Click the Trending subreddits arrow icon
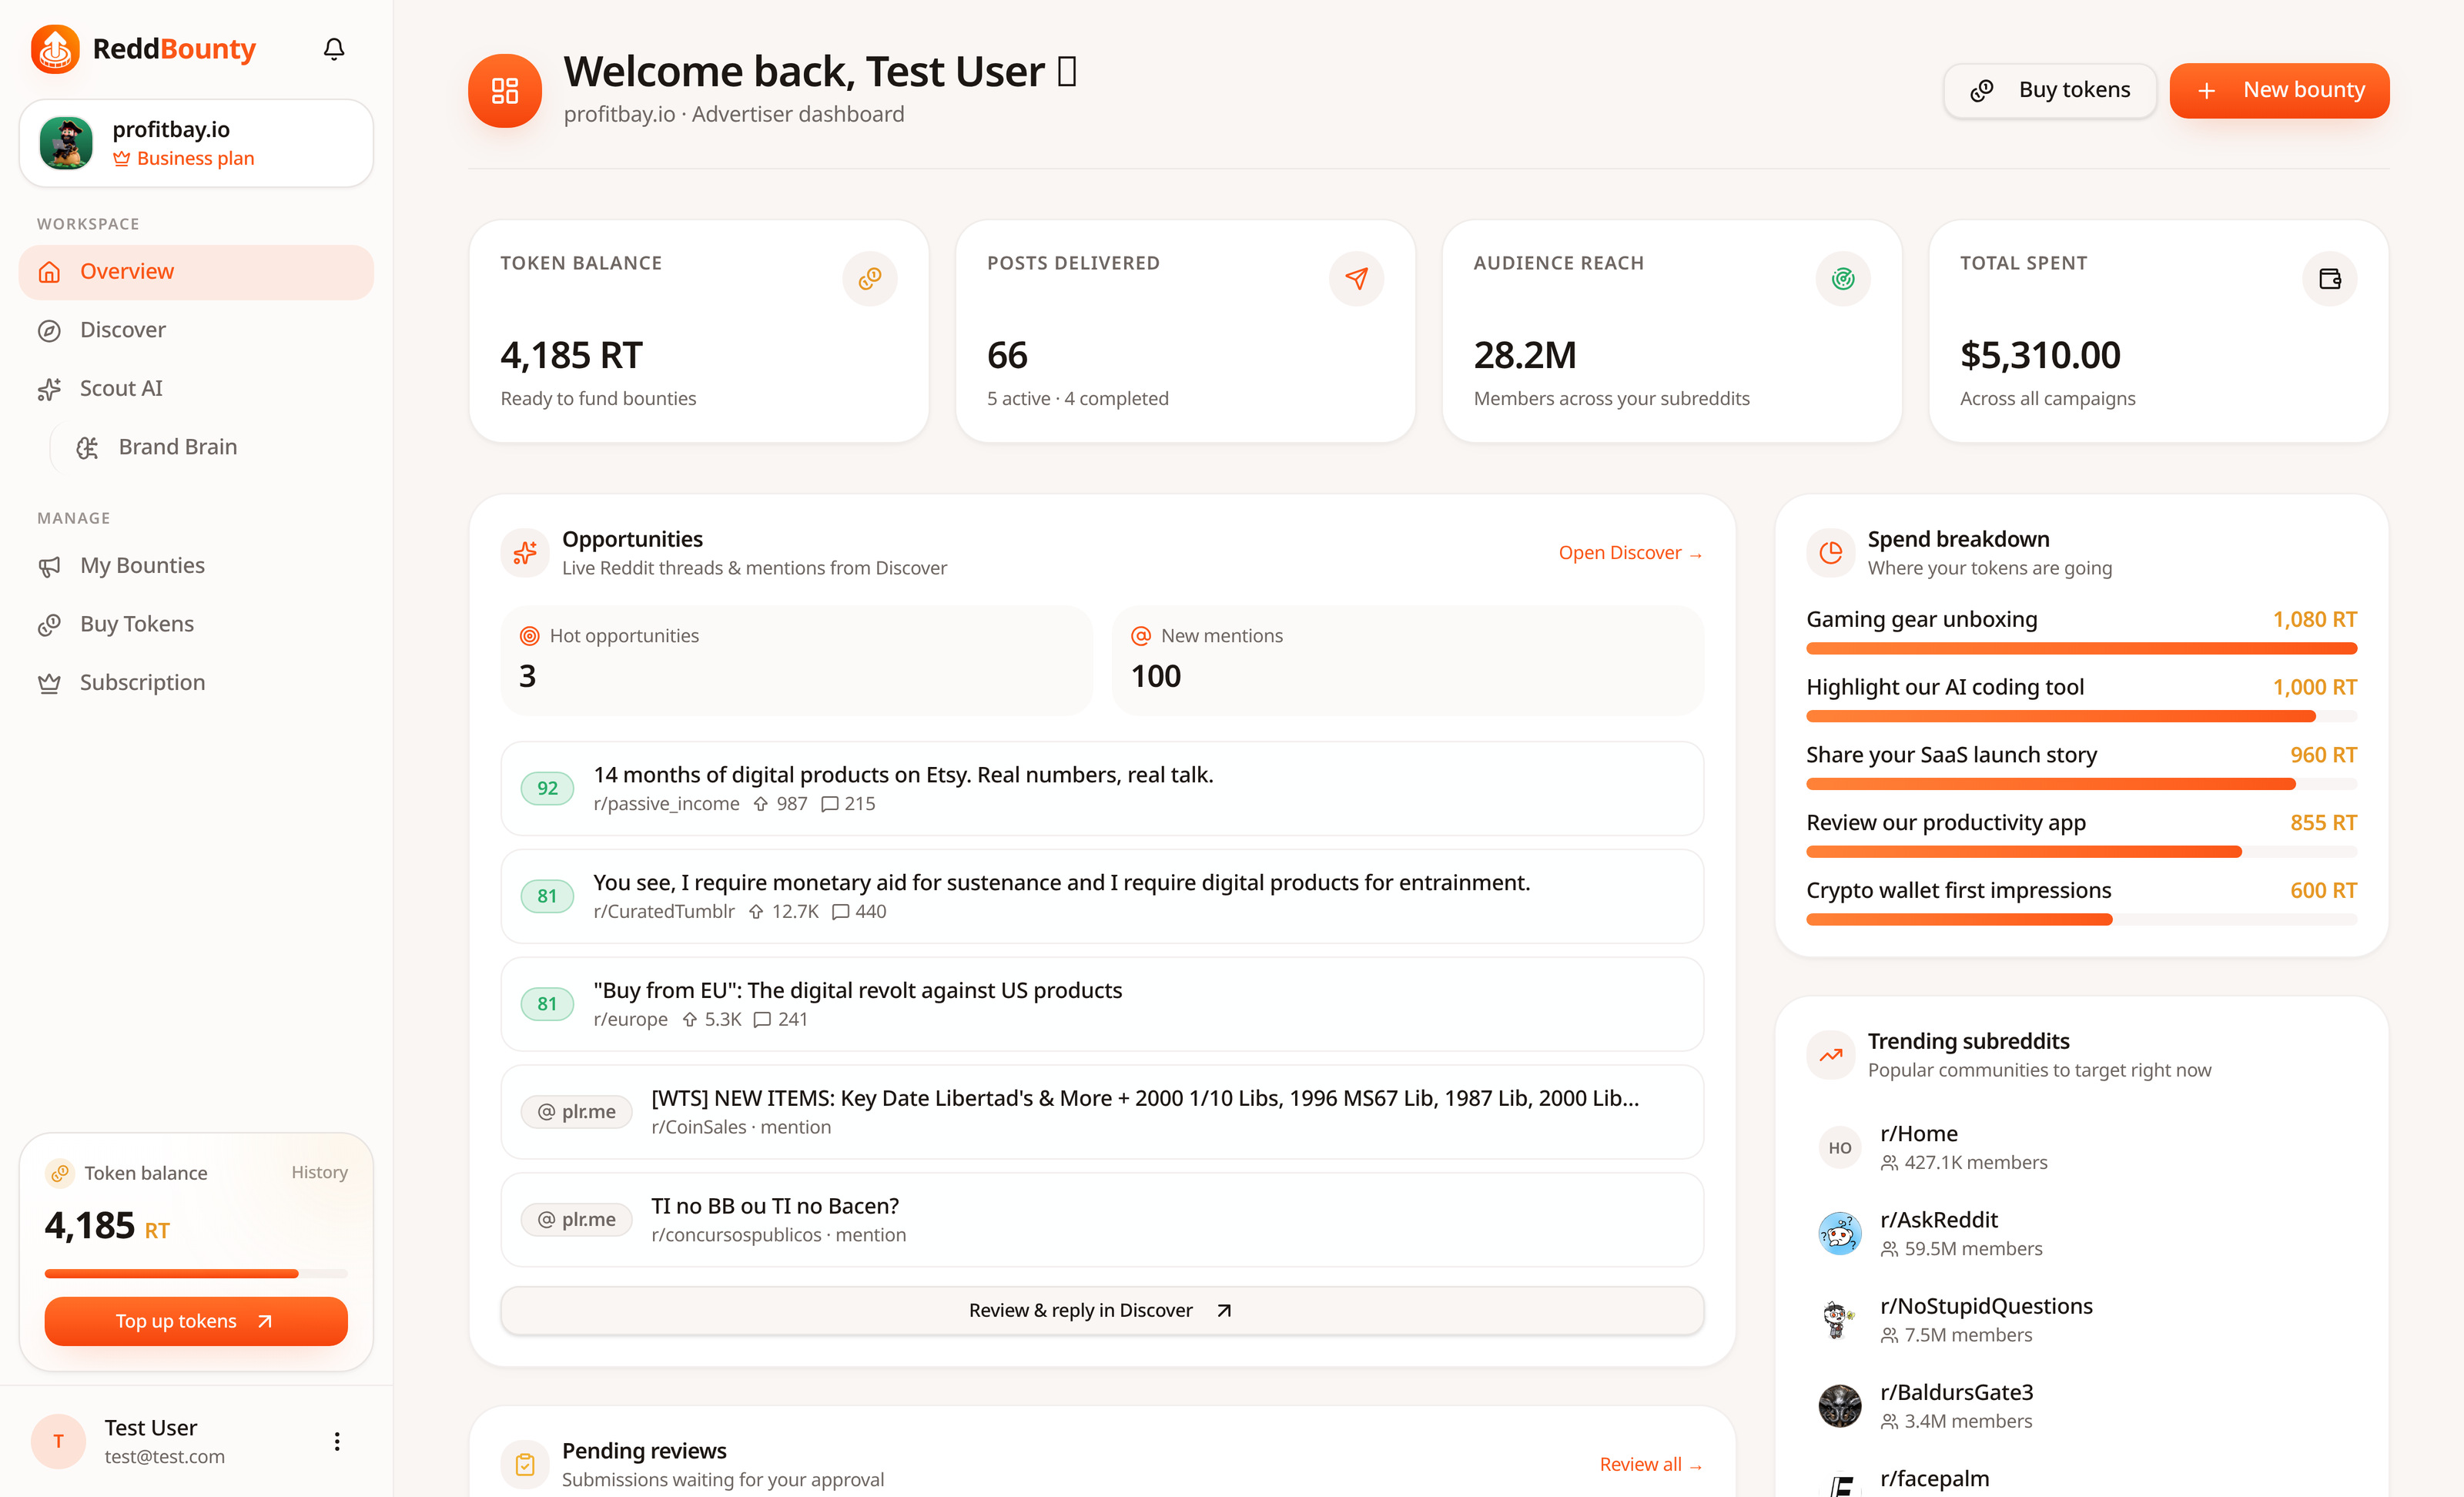This screenshot has height=1497, width=2464. coord(1830,1055)
